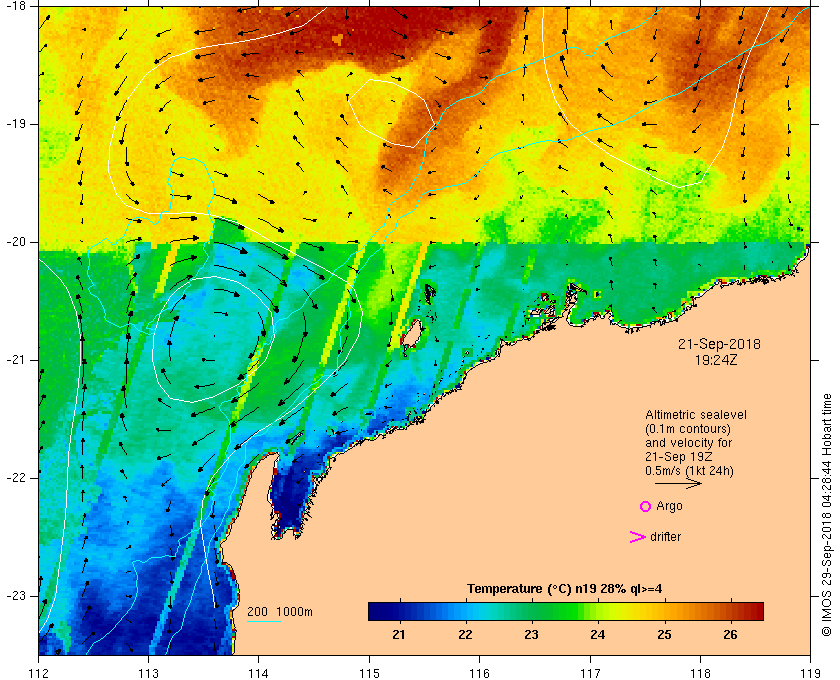840x680 pixels.
Task: Click the cyan bathymetry line legend sample
Action: (264, 622)
